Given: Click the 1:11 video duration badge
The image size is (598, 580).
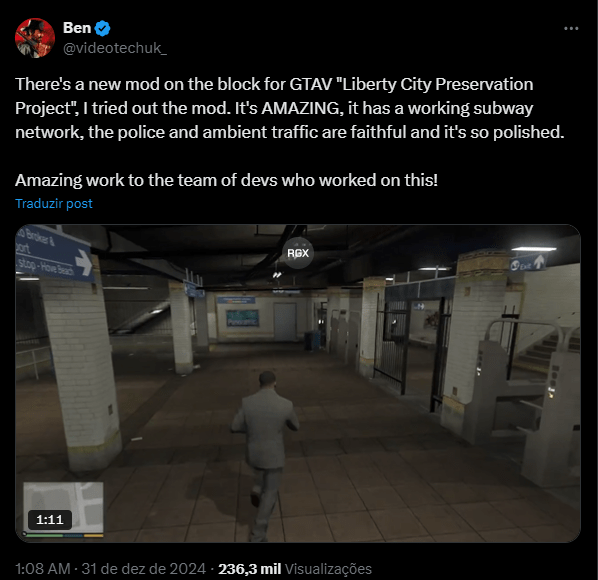Looking at the screenshot, I should point(50,519).
